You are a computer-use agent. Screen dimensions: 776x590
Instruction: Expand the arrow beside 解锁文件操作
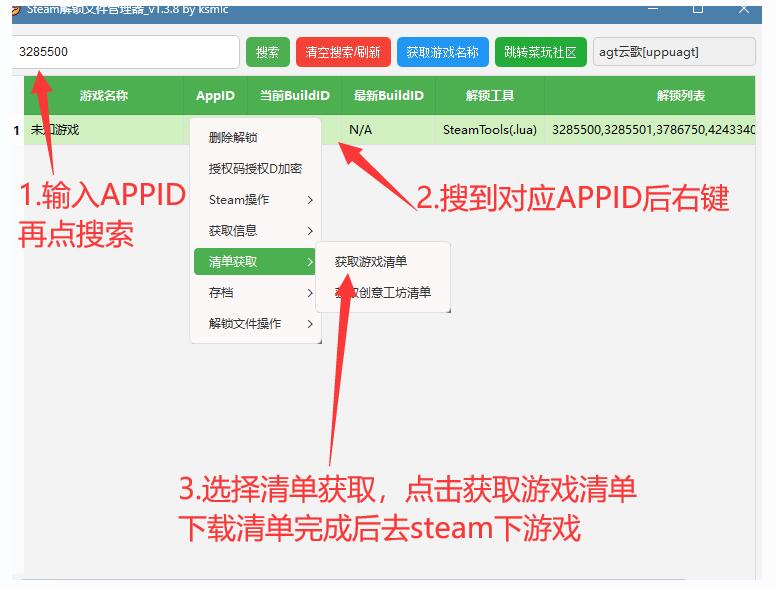click(310, 324)
